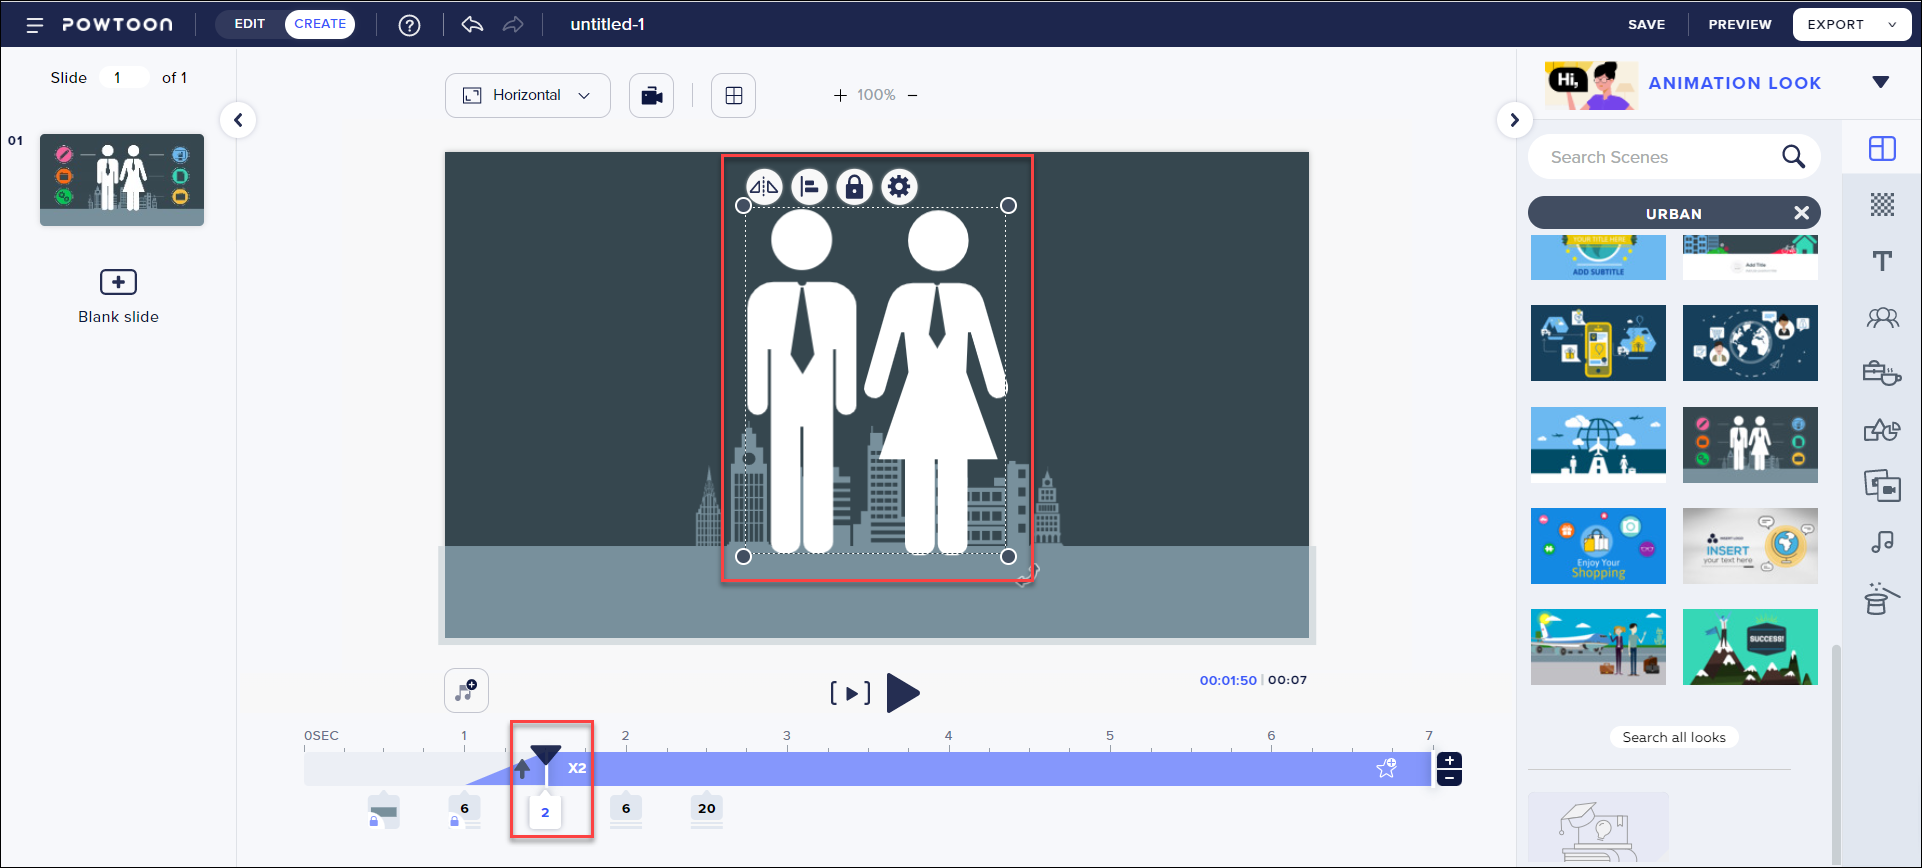The height and width of the screenshot is (868, 1922).
Task: Expand the Animation Look dropdown
Action: pos(1880,83)
